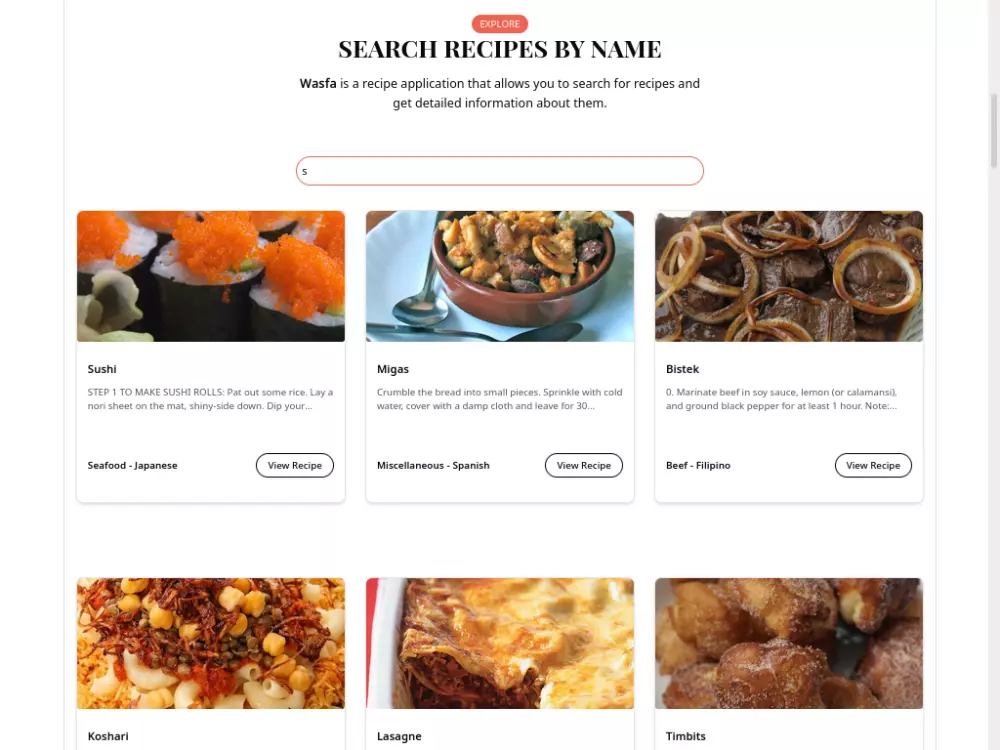Viewport: 1000px width, 750px height.
Task: Open the Bistek recipe with View Recipe
Action: pos(873,466)
